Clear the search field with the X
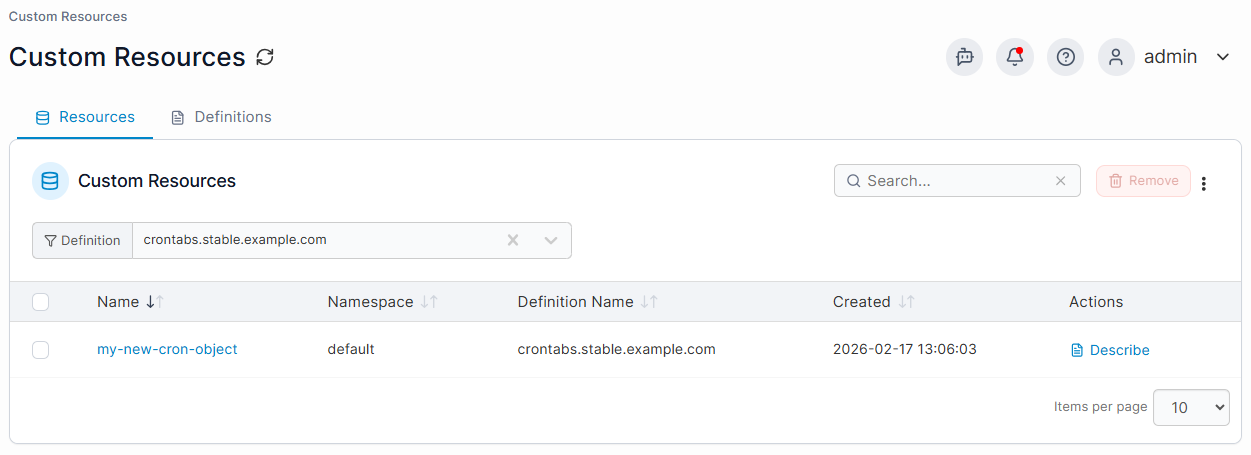The width and height of the screenshot is (1251, 455). [1061, 181]
